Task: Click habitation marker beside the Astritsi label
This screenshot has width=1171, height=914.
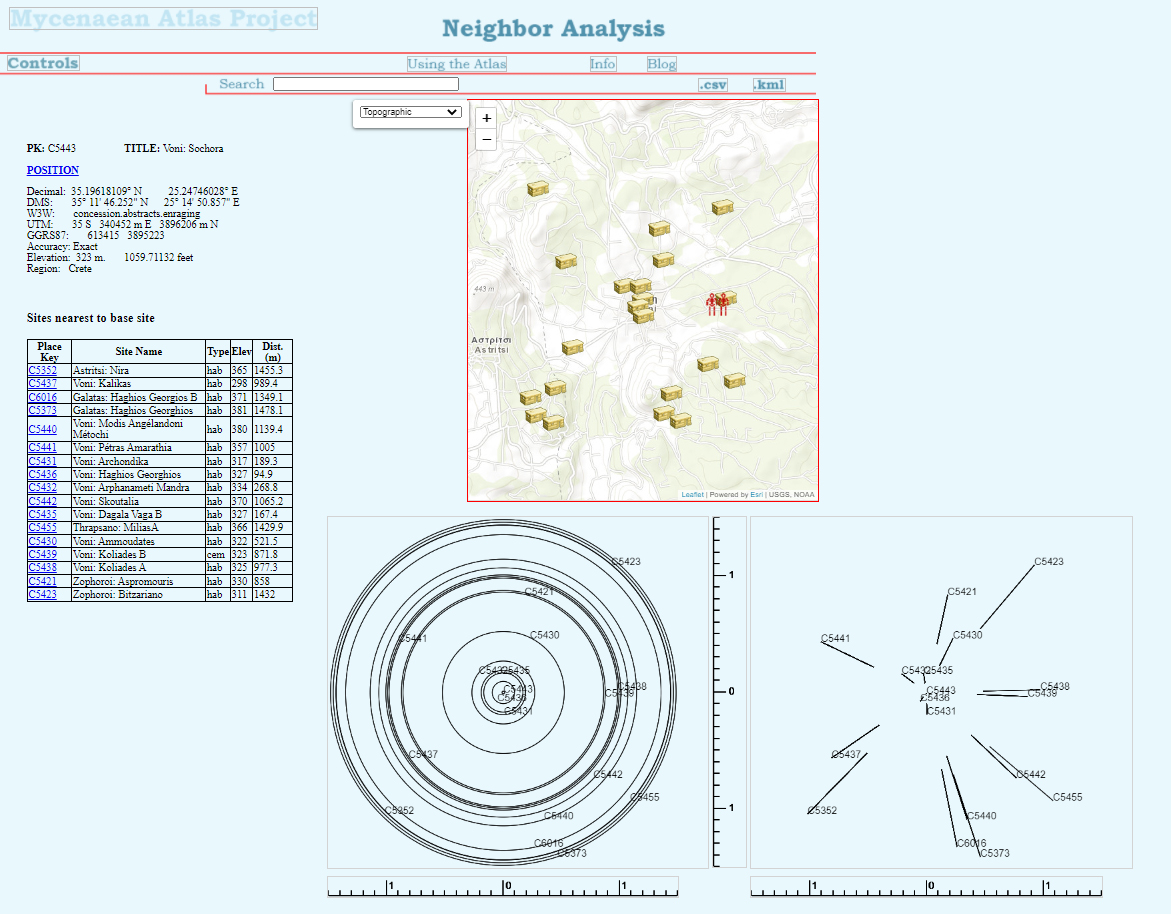Action: coord(572,347)
